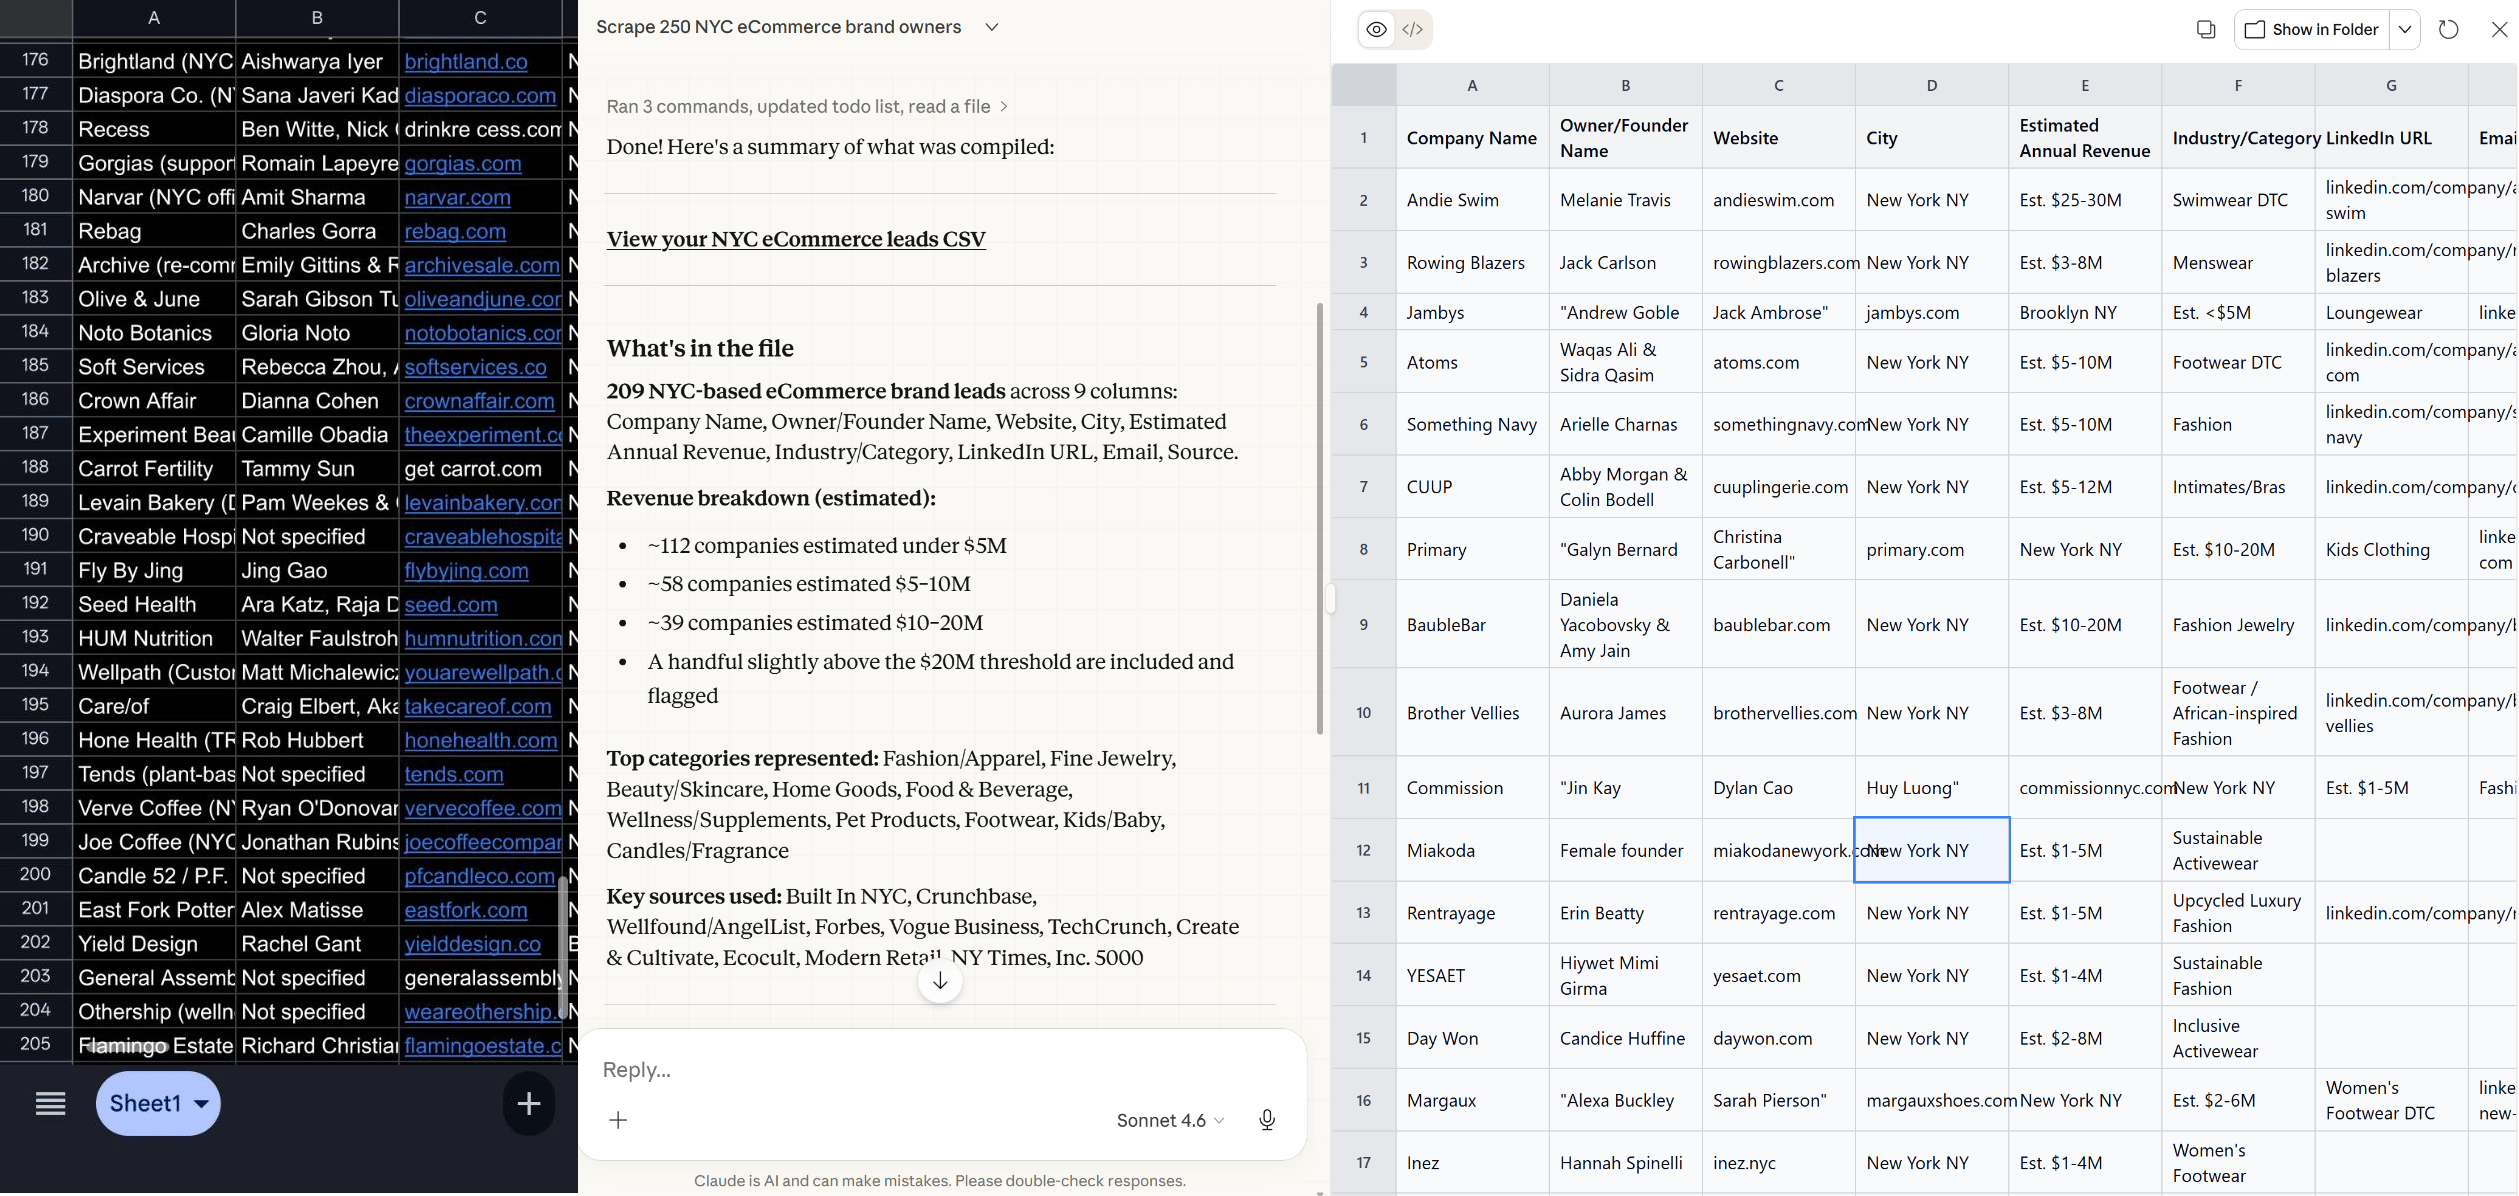Toggle preview mode with the eye icon
This screenshot has width=2519, height=1196.
click(x=1374, y=29)
